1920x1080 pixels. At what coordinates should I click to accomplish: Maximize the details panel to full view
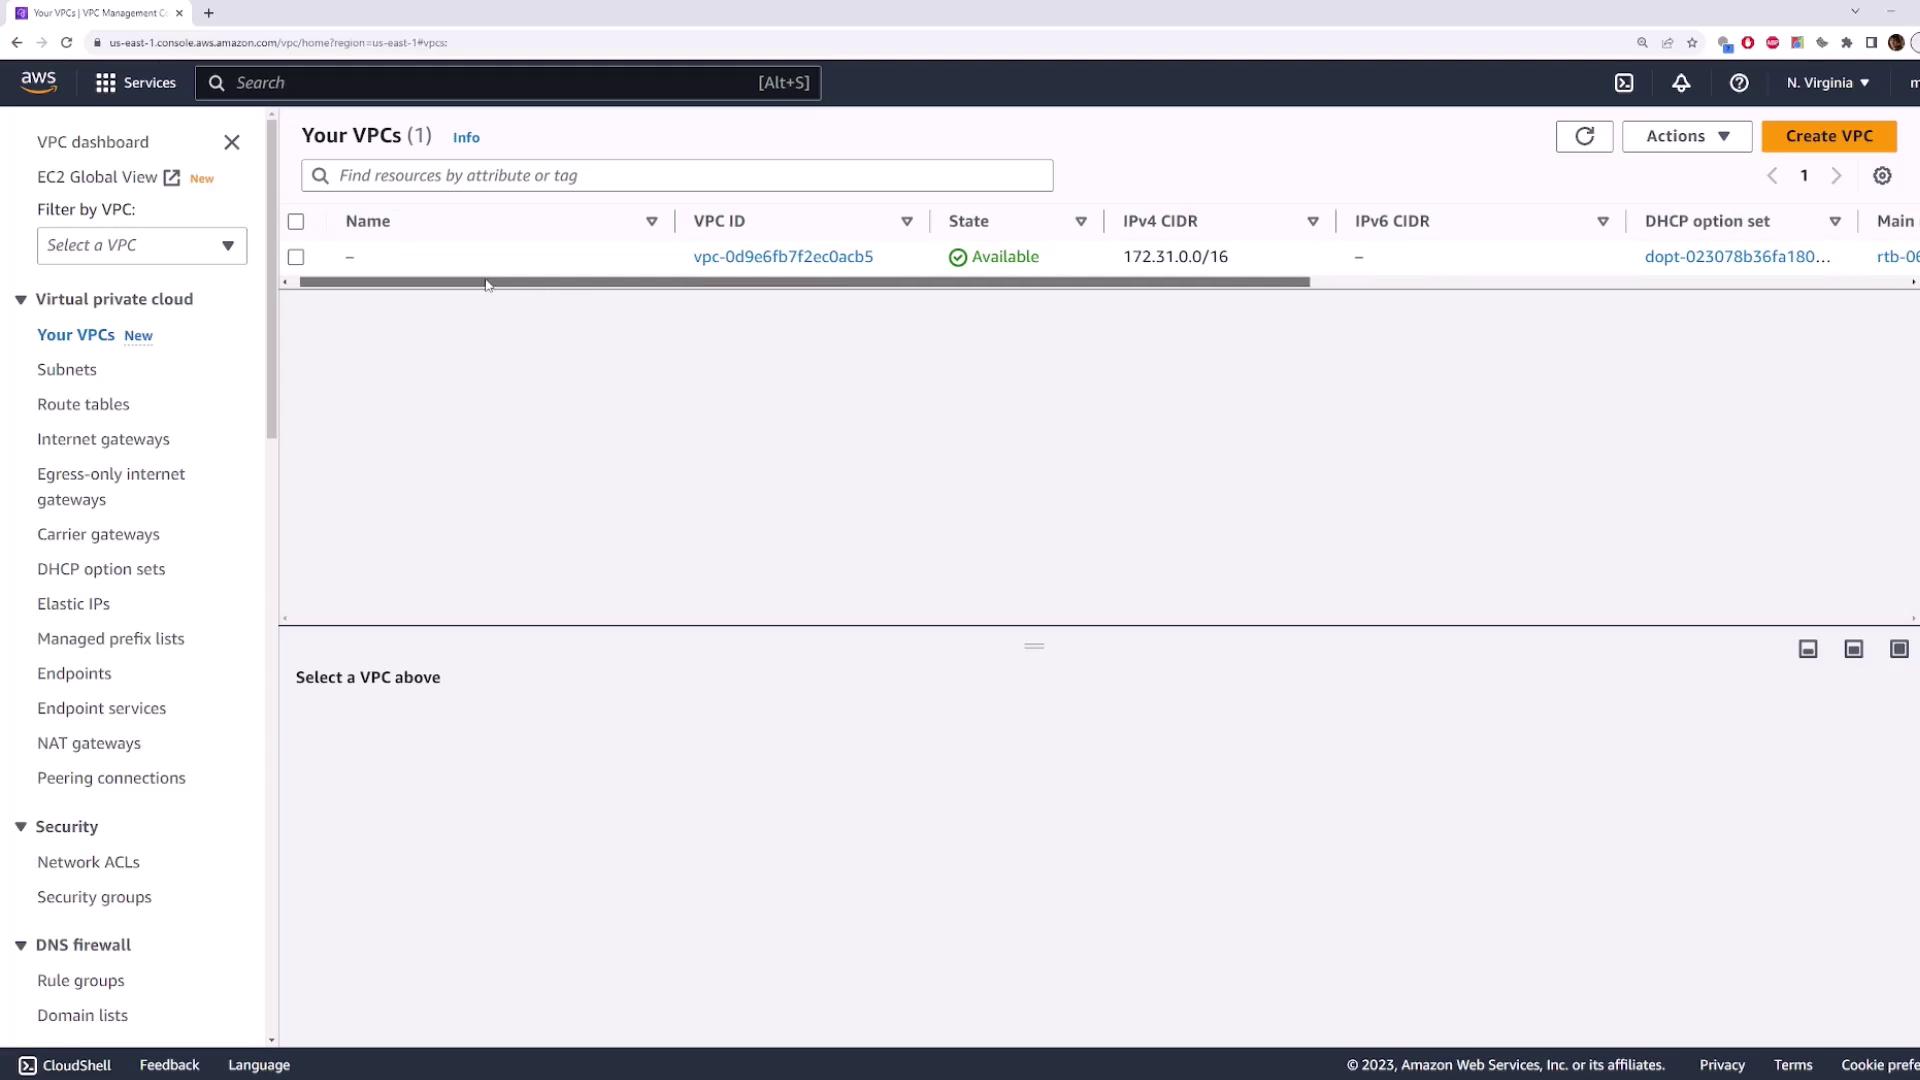pyautogui.click(x=1899, y=649)
